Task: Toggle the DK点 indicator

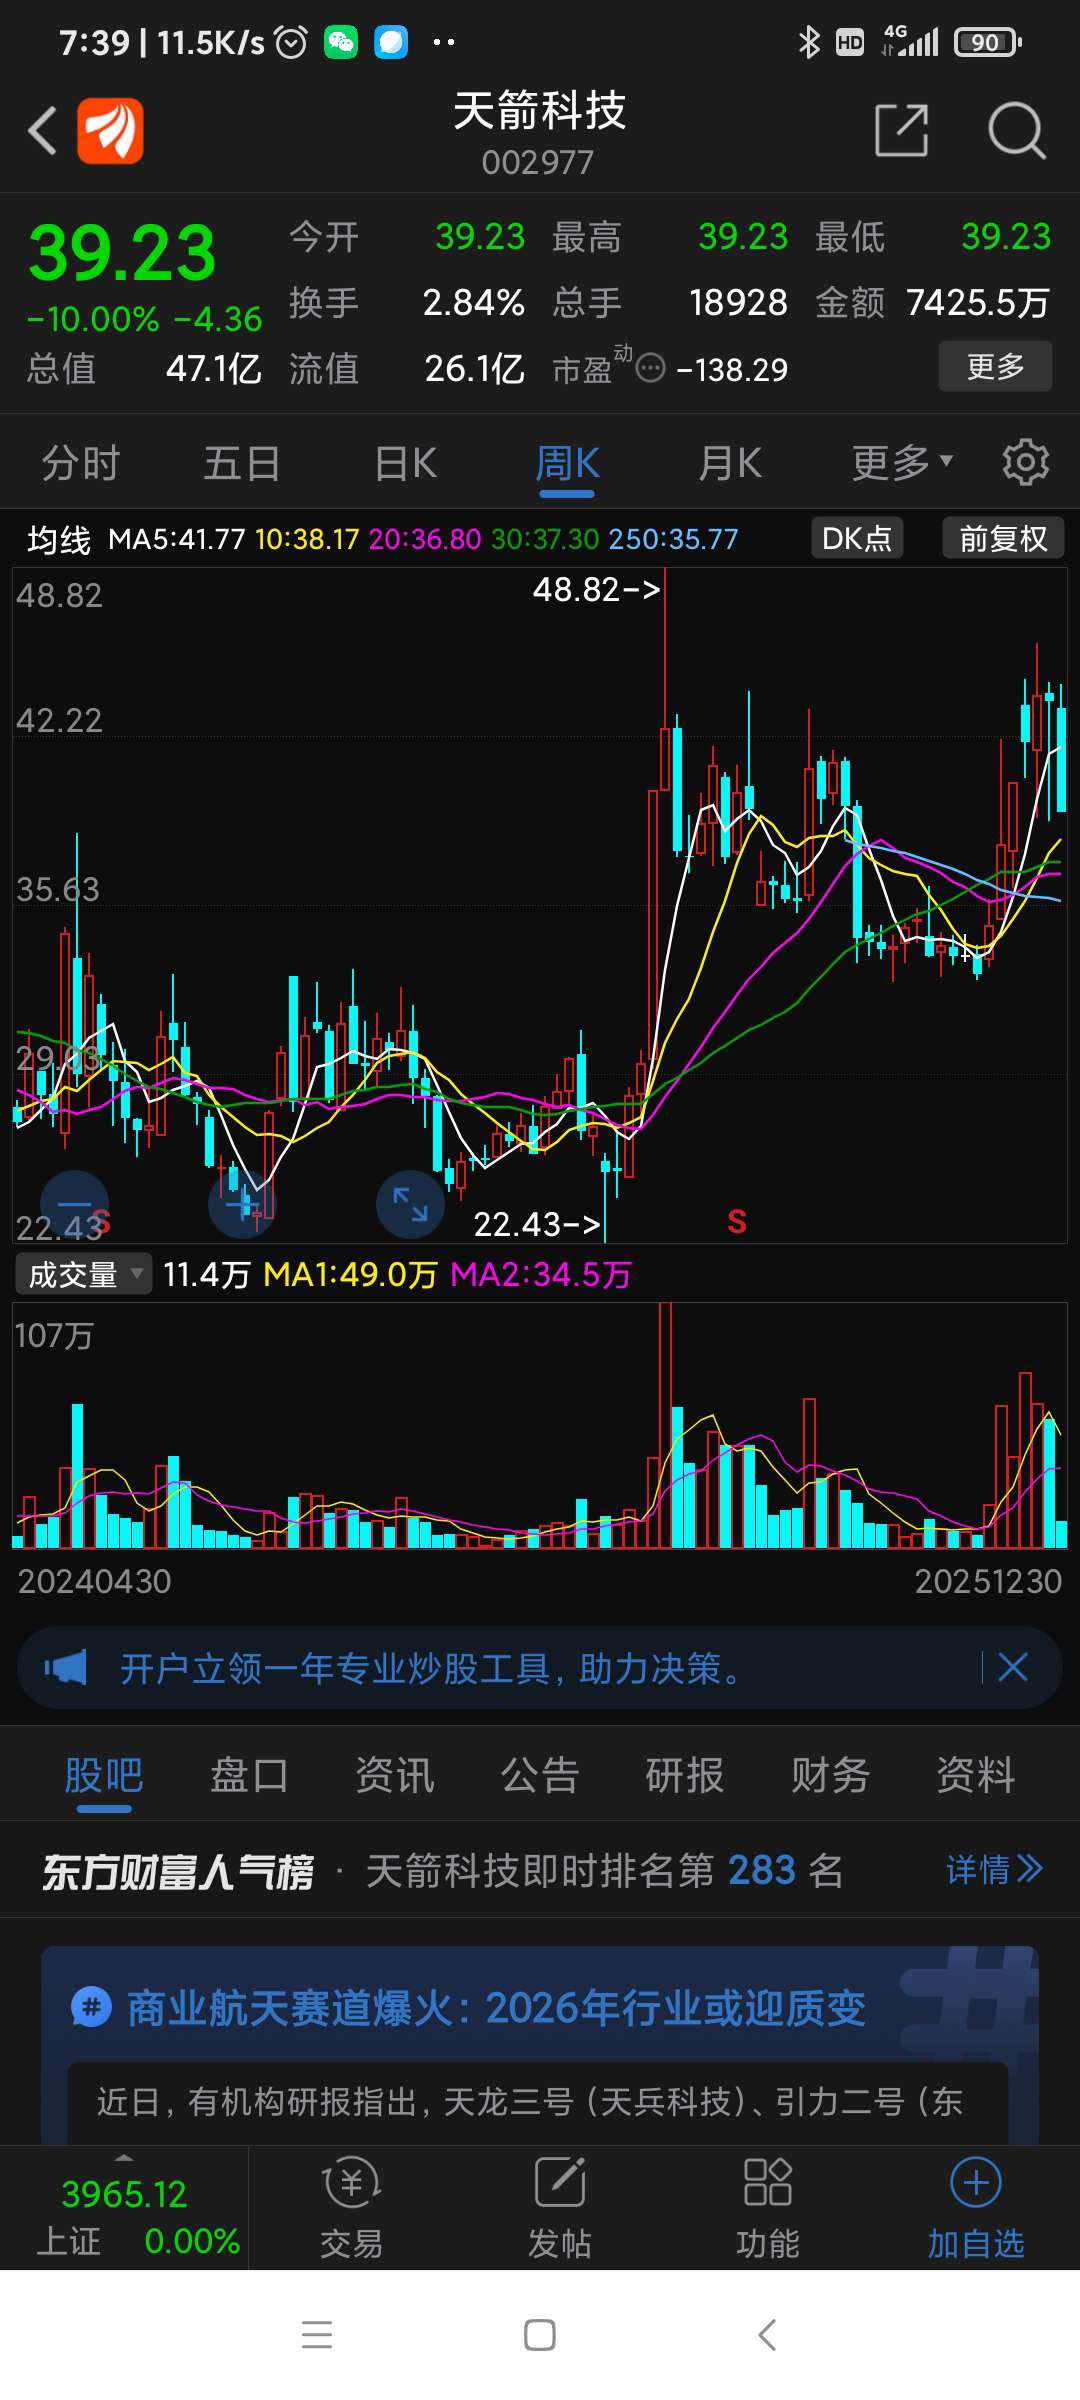Action: pos(856,538)
